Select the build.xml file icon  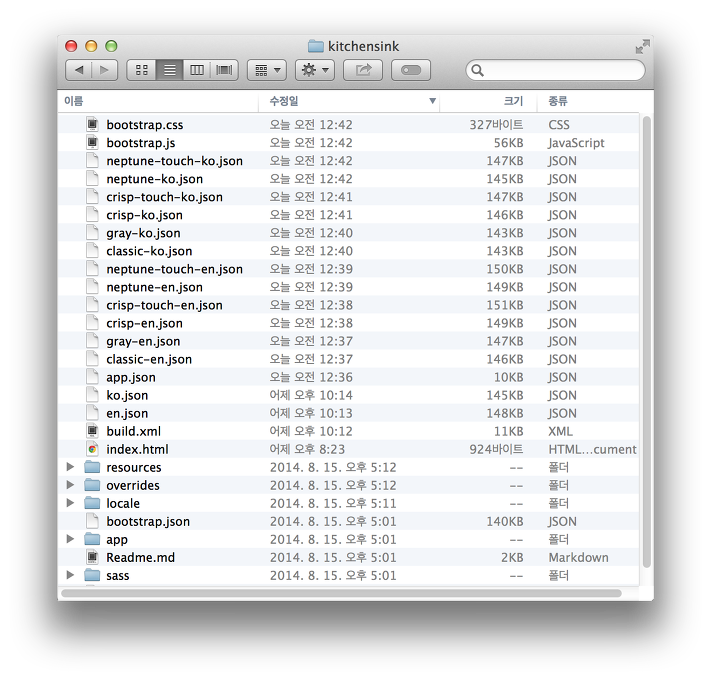pos(93,431)
